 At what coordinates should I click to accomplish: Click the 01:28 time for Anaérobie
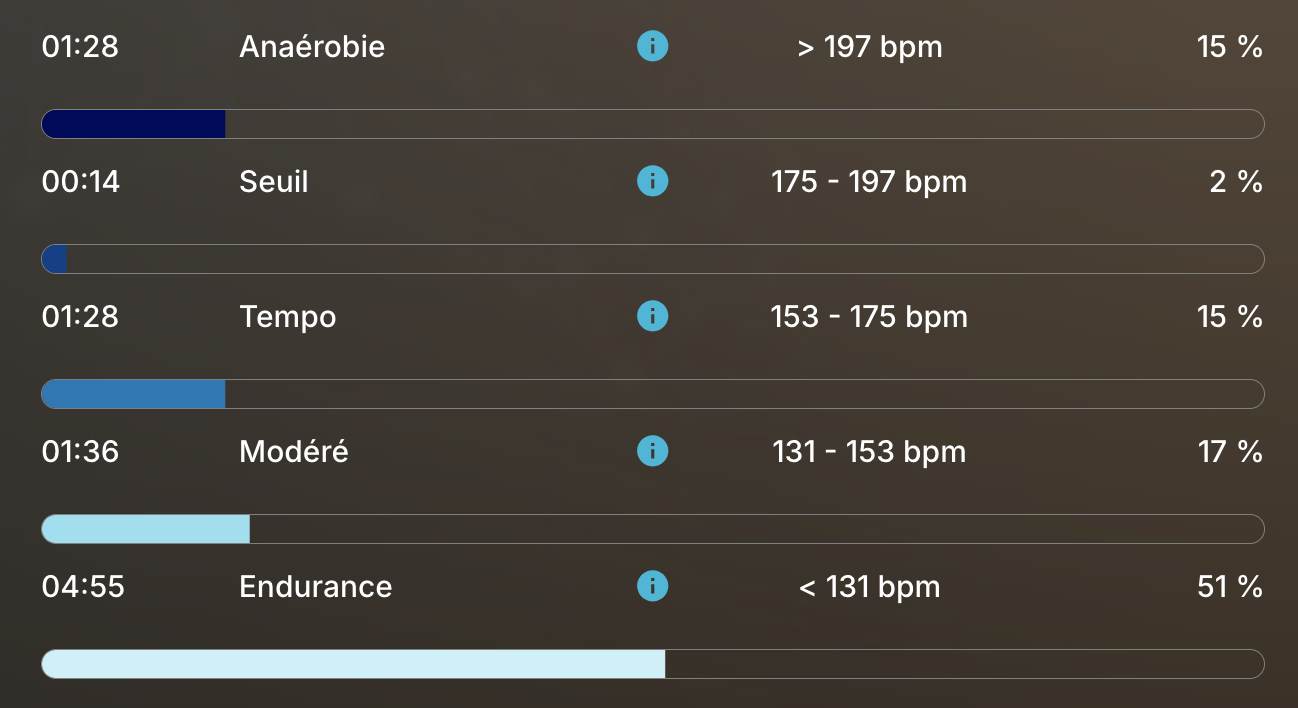80,47
